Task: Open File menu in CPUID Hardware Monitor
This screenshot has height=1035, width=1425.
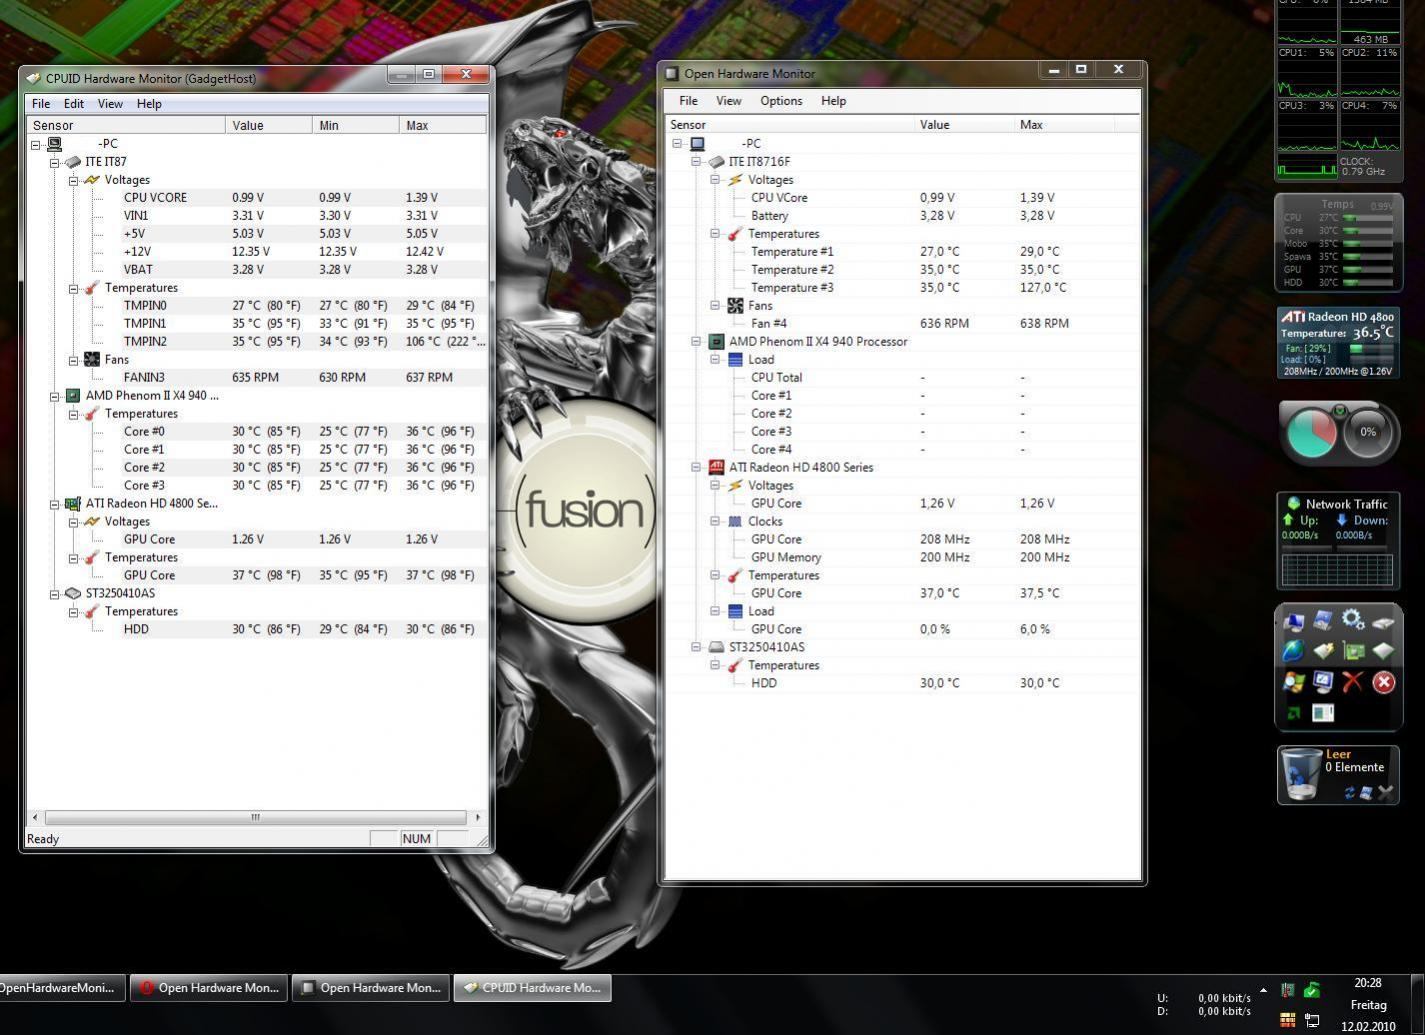Action: (x=41, y=104)
